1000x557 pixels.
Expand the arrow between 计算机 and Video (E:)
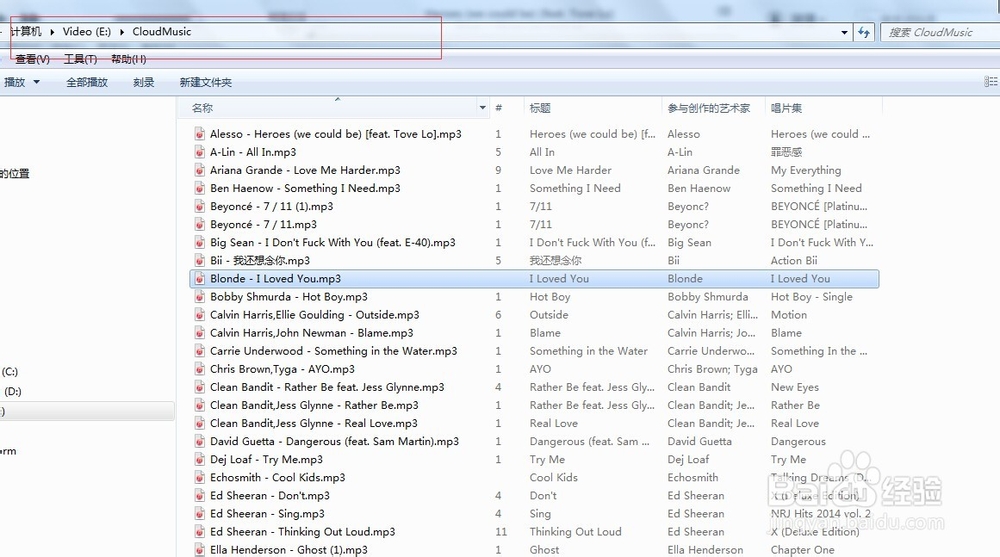click(52, 32)
